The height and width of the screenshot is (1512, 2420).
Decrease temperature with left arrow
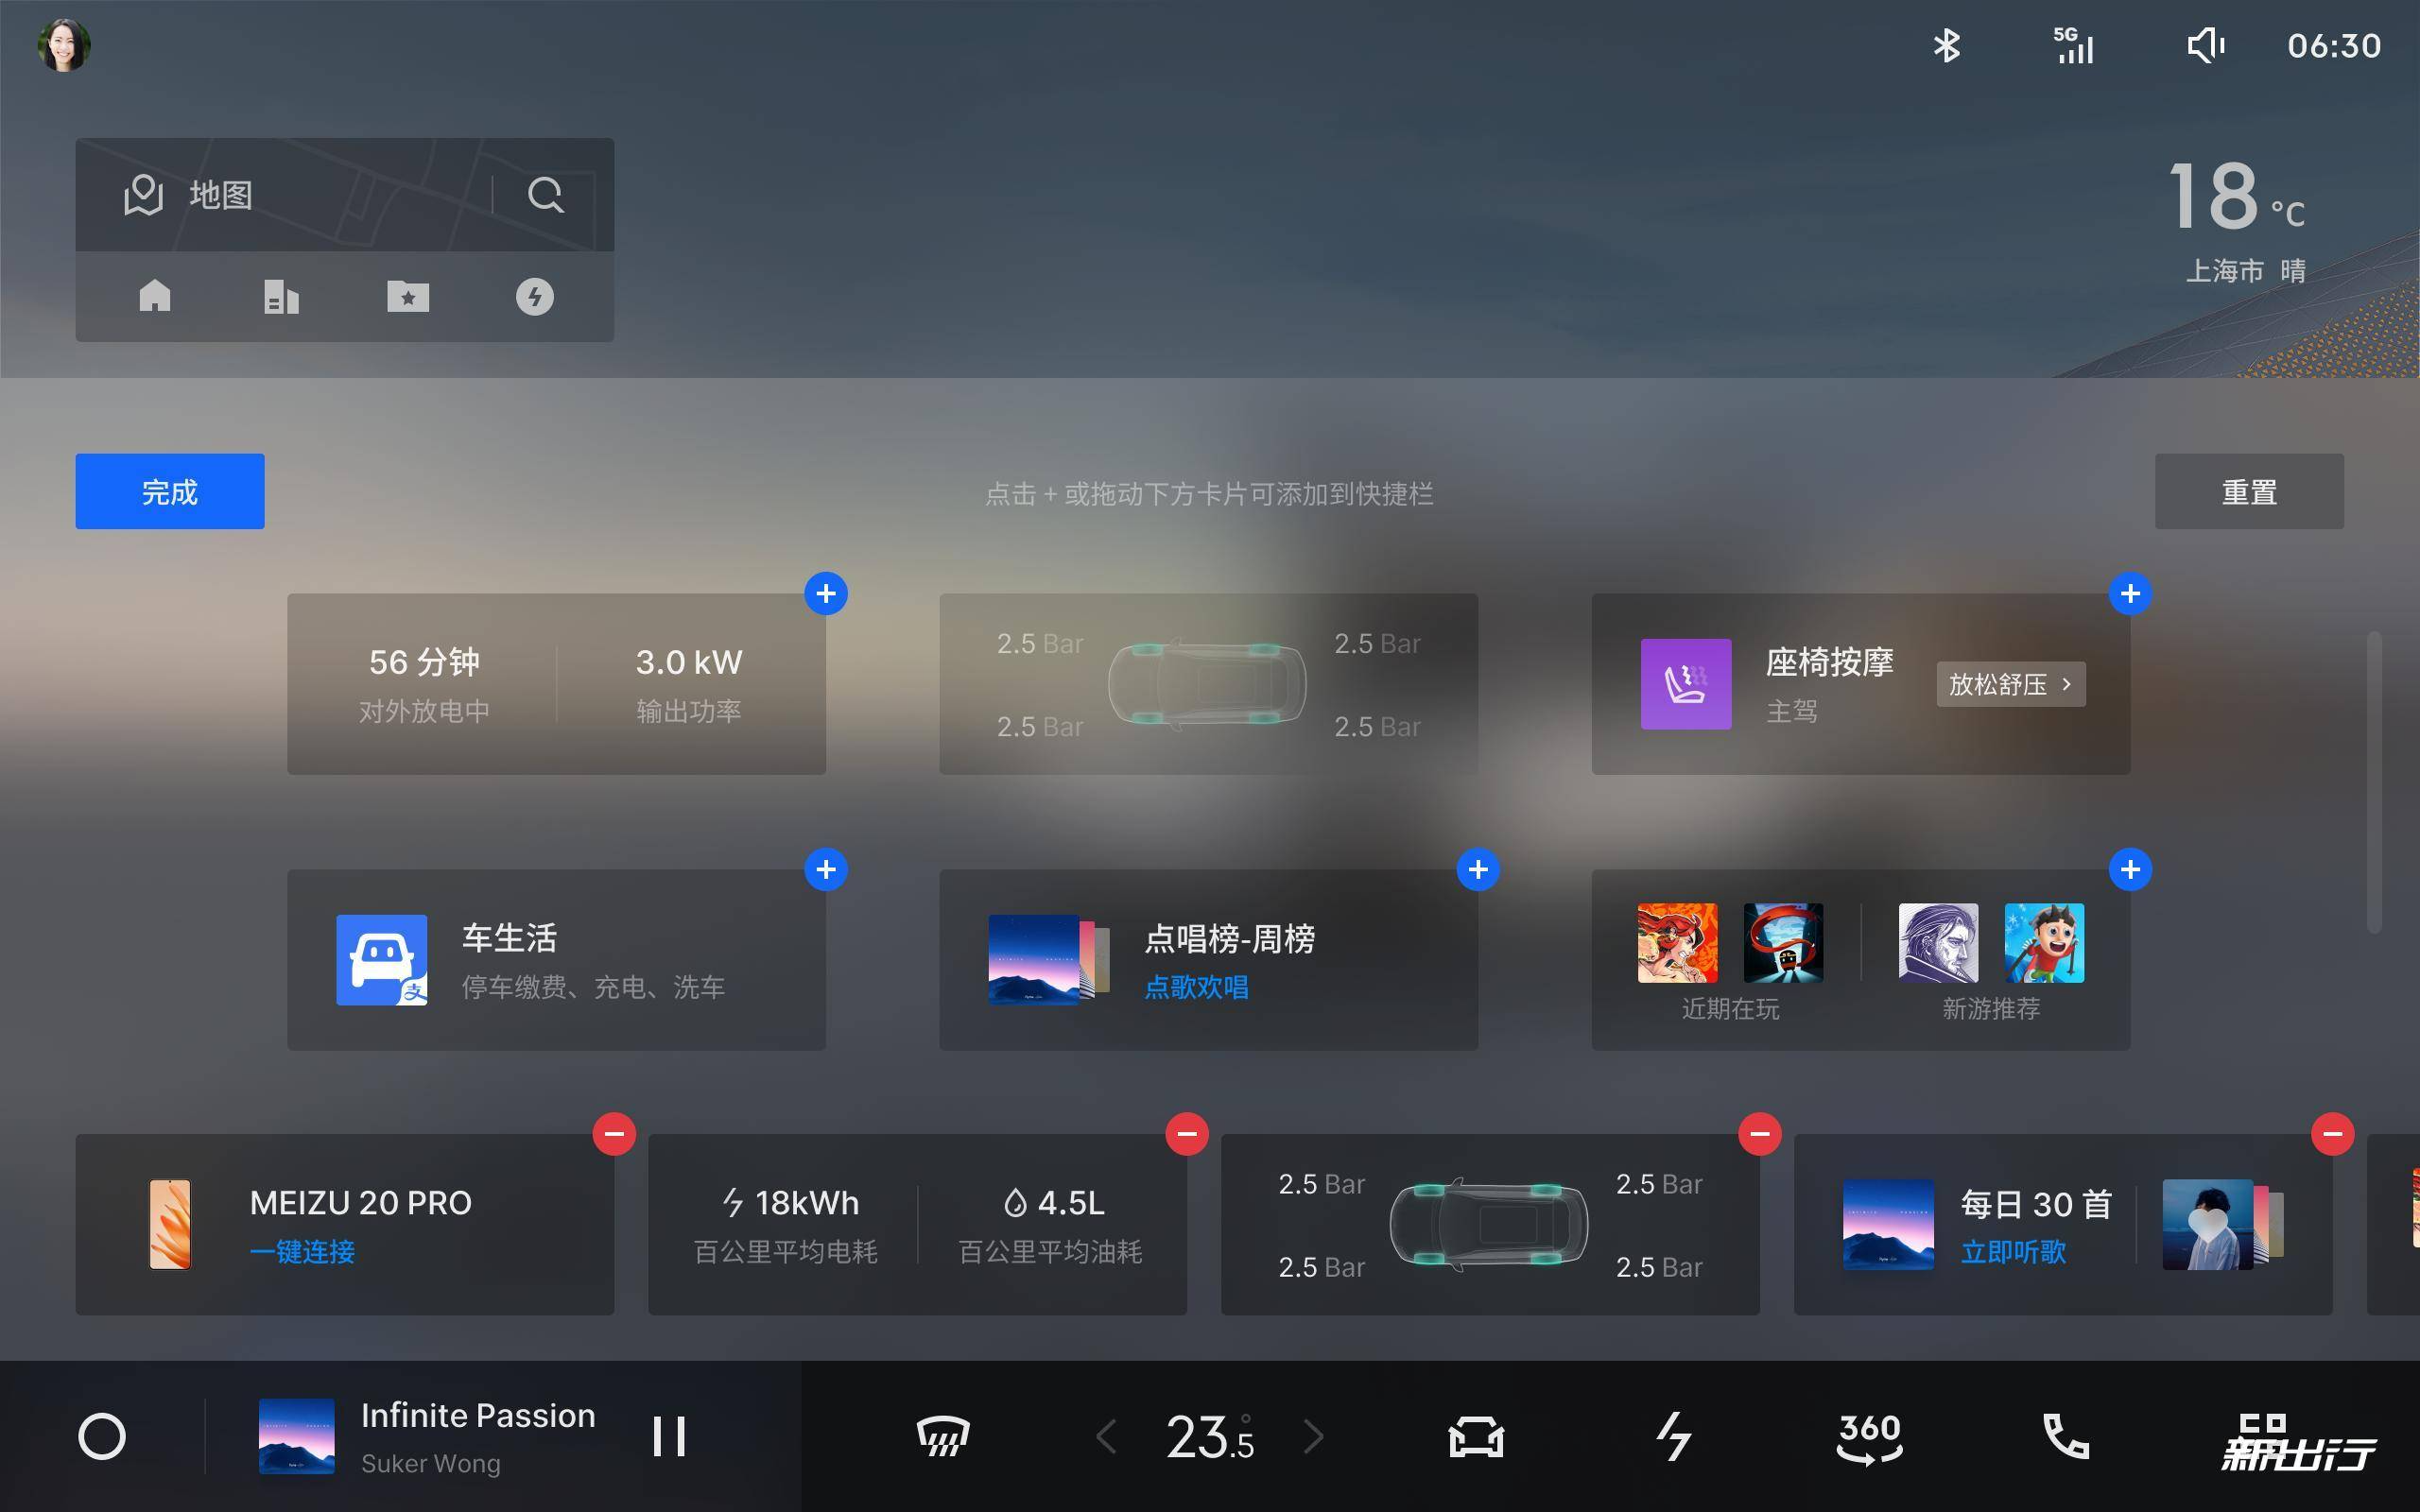(1106, 1437)
